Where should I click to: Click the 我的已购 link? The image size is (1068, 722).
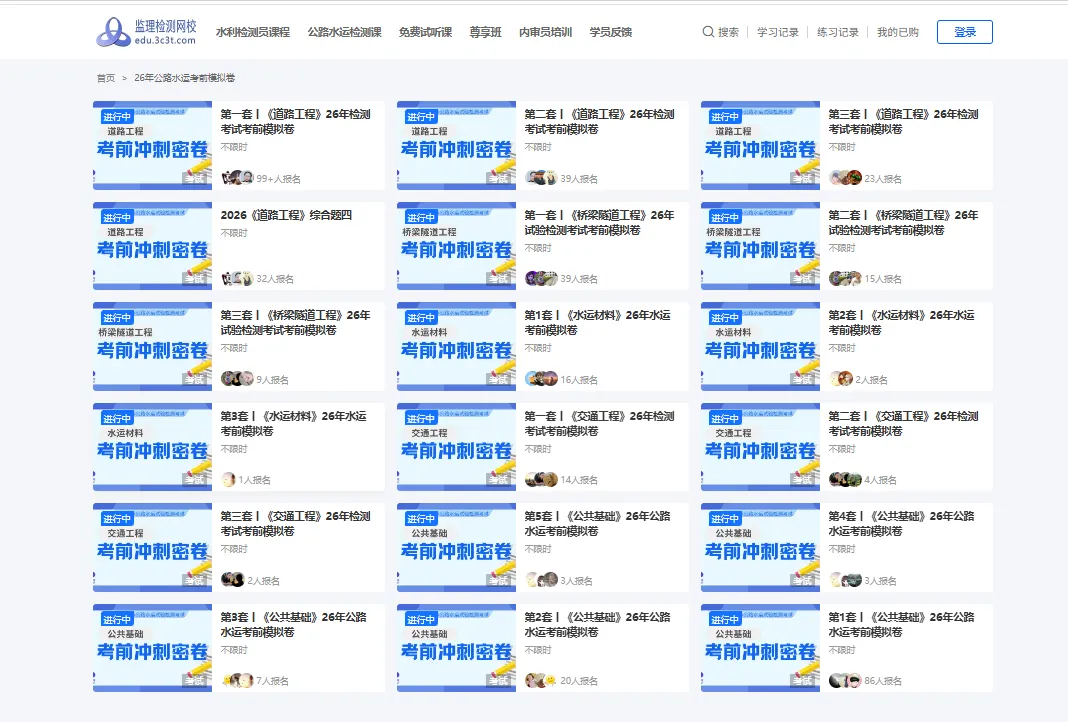[898, 32]
